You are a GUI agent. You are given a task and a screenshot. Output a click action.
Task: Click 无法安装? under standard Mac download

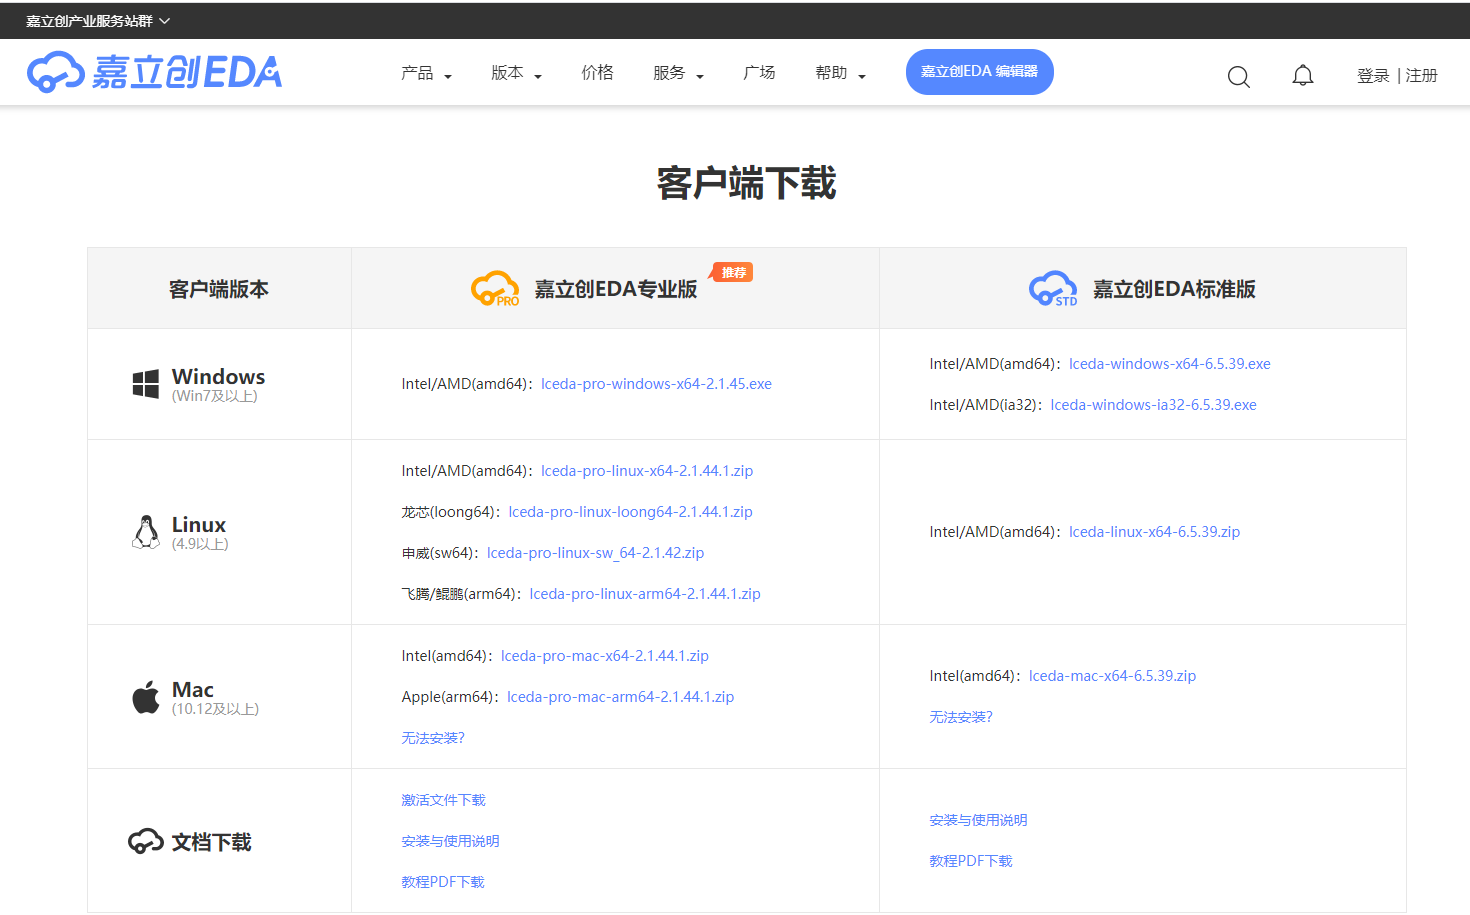(961, 717)
